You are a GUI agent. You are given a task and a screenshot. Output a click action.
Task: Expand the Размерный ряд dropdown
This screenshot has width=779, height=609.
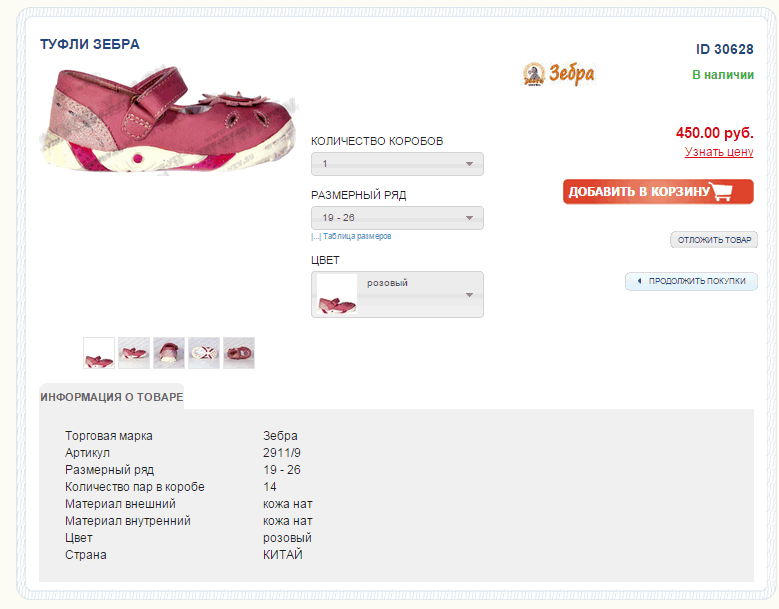coord(397,218)
